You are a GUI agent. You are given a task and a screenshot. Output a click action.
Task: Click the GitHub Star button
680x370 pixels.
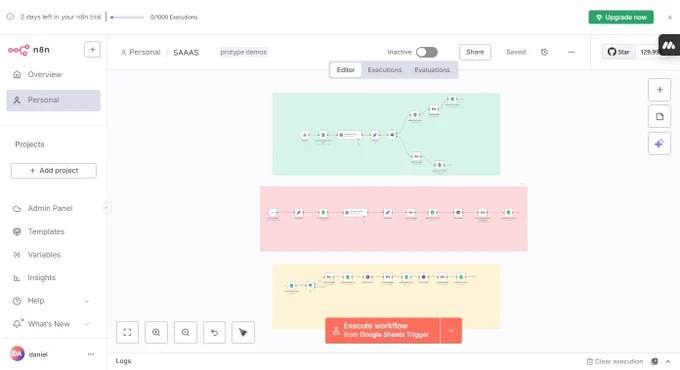pos(618,52)
